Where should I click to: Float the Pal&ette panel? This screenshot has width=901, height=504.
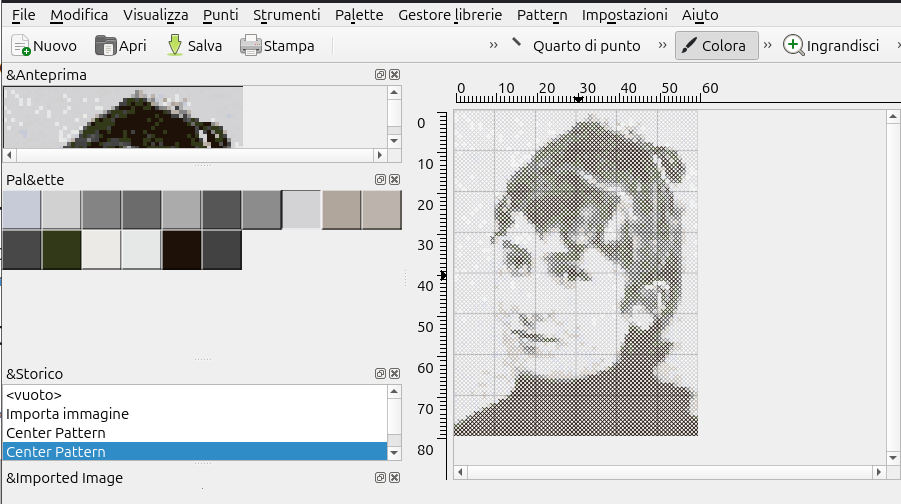(x=380, y=179)
